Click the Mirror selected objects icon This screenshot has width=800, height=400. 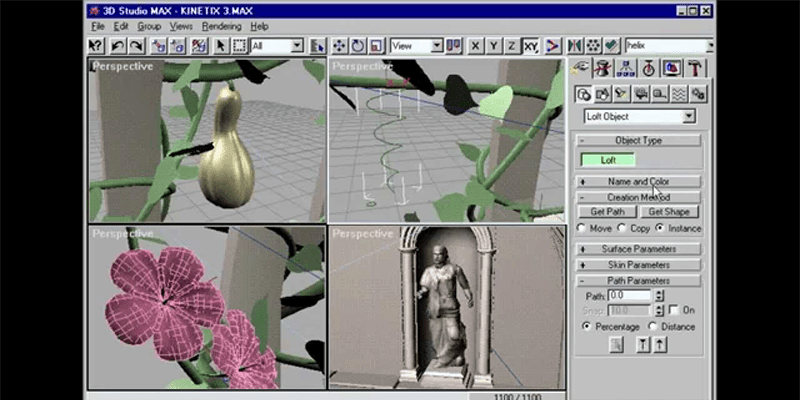(574, 46)
